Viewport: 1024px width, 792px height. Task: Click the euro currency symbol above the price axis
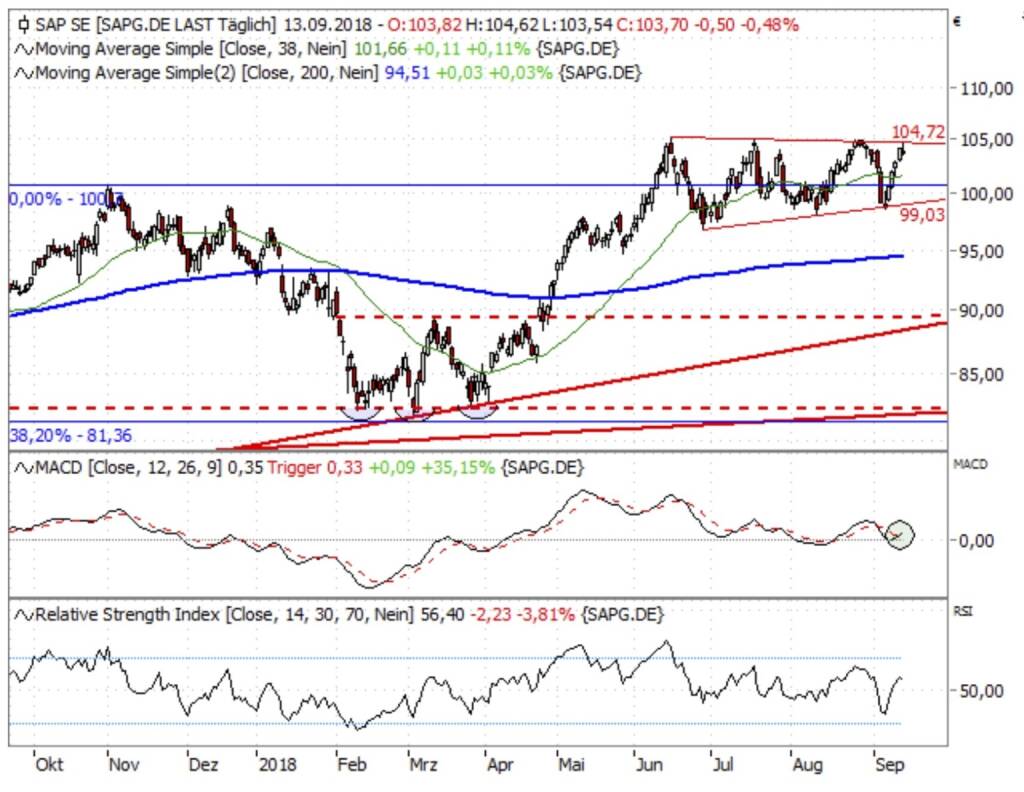tap(957, 22)
